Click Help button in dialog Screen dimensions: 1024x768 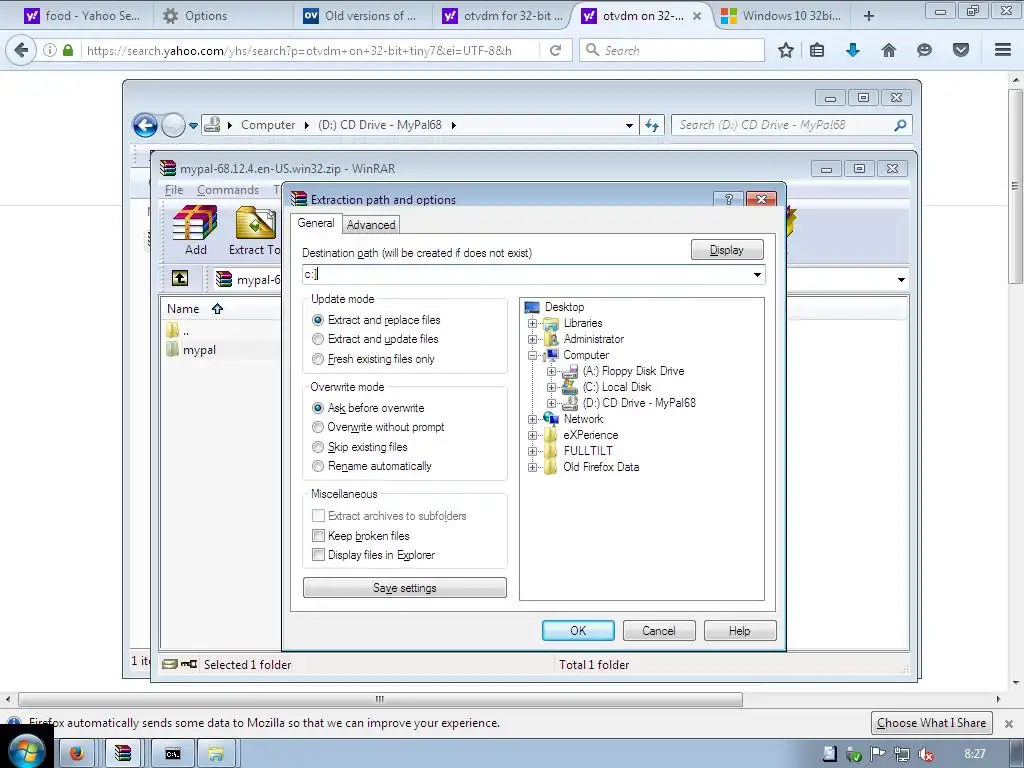[x=740, y=630]
